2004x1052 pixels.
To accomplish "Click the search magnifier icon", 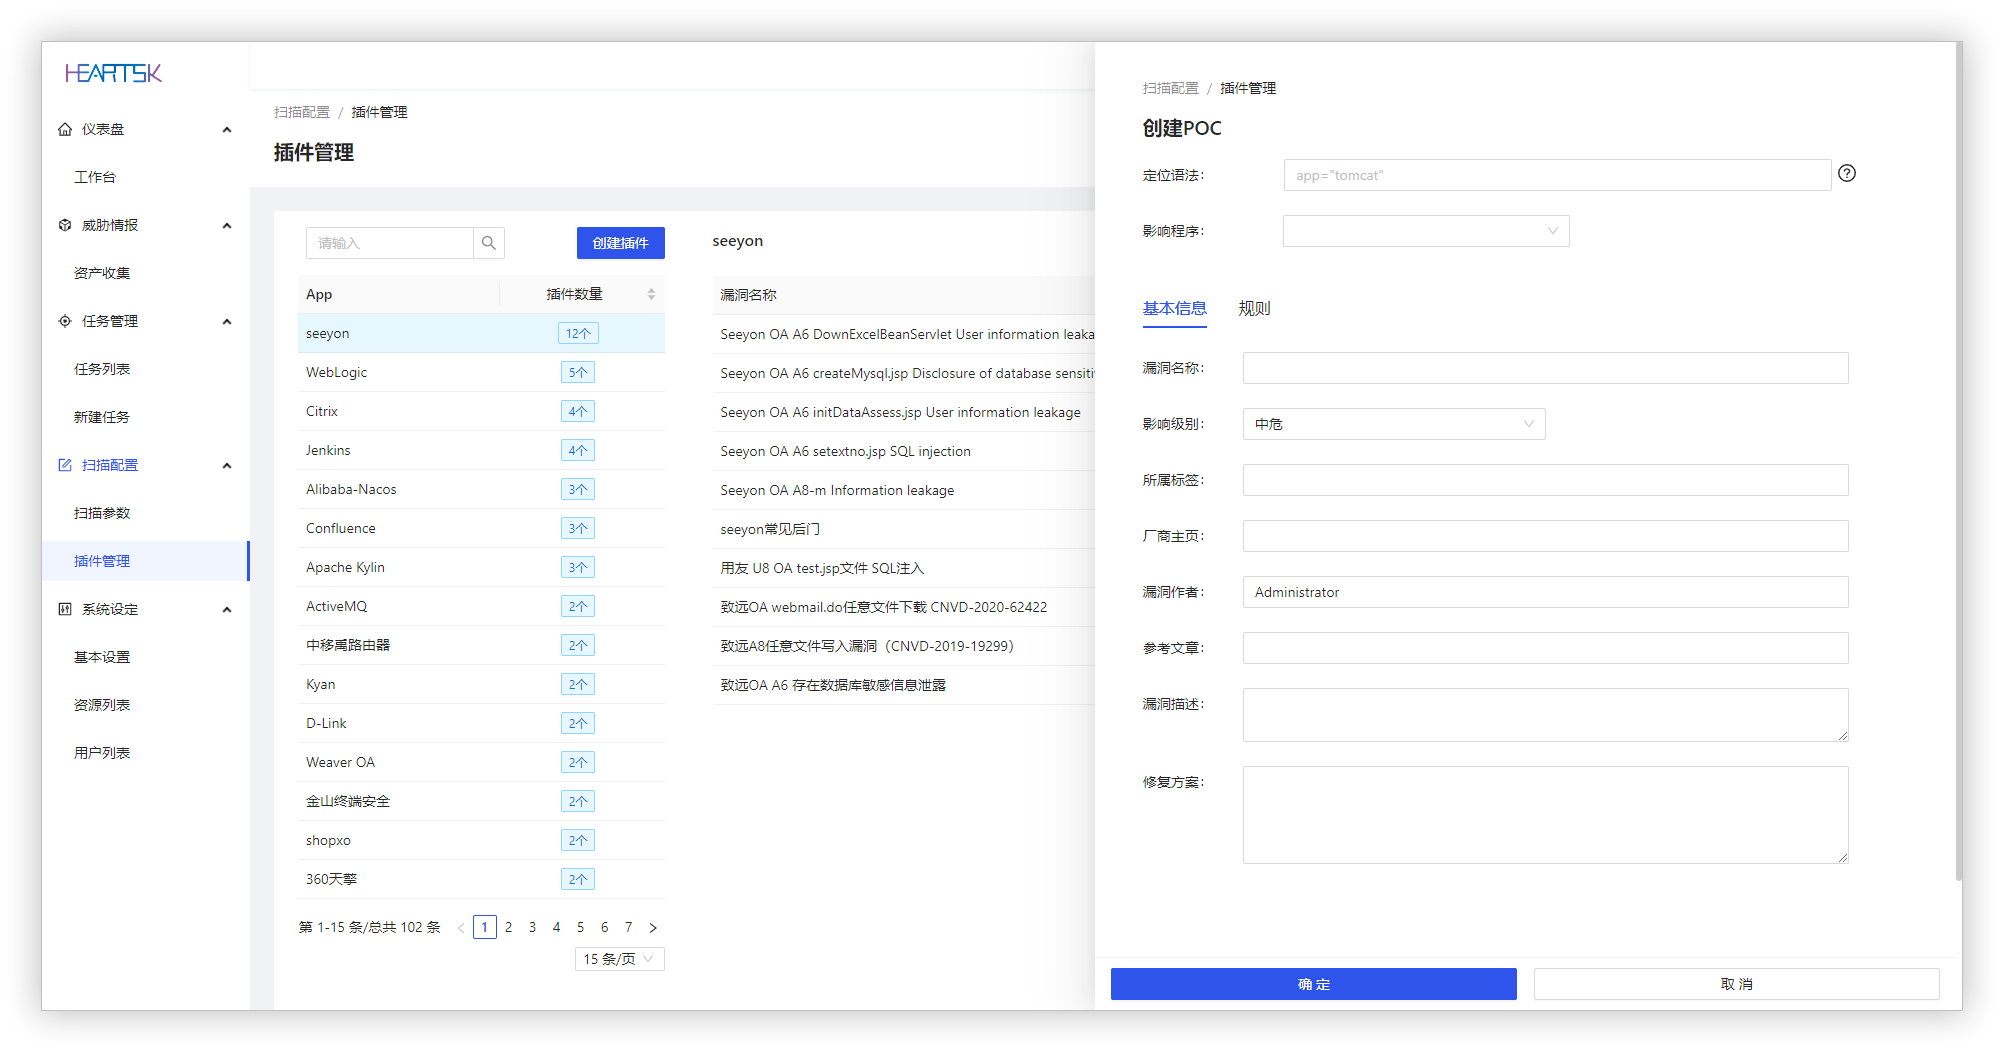I will [x=489, y=243].
